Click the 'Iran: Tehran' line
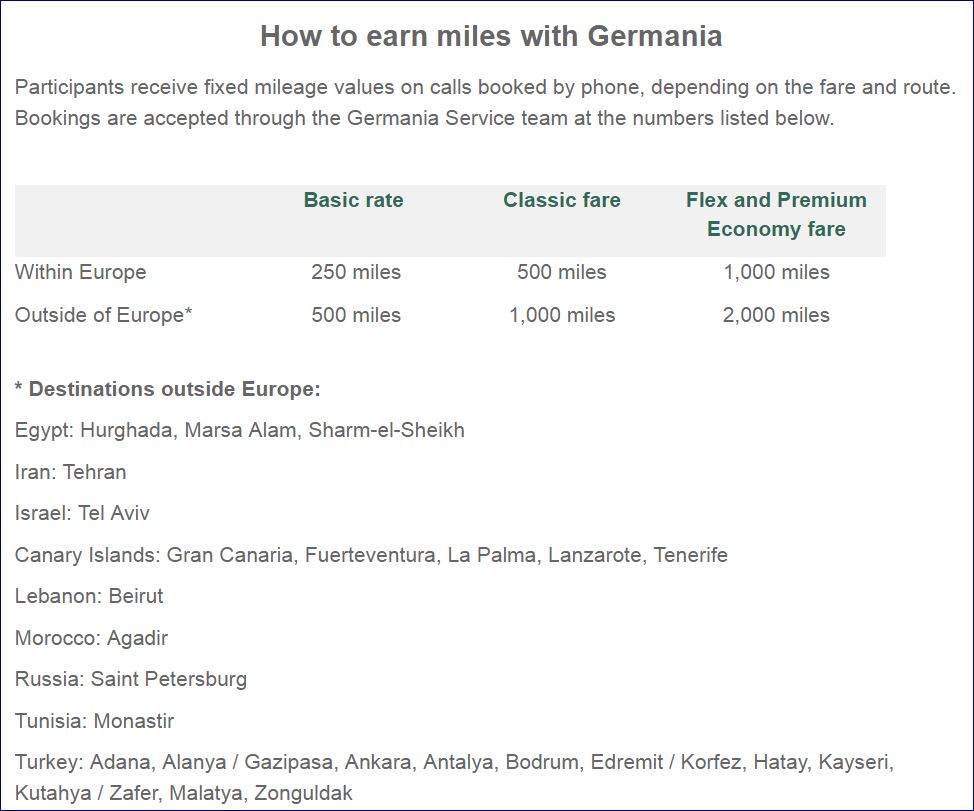Image resolution: width=974 pixels, height=811 pixels. [x=70, y=472]
